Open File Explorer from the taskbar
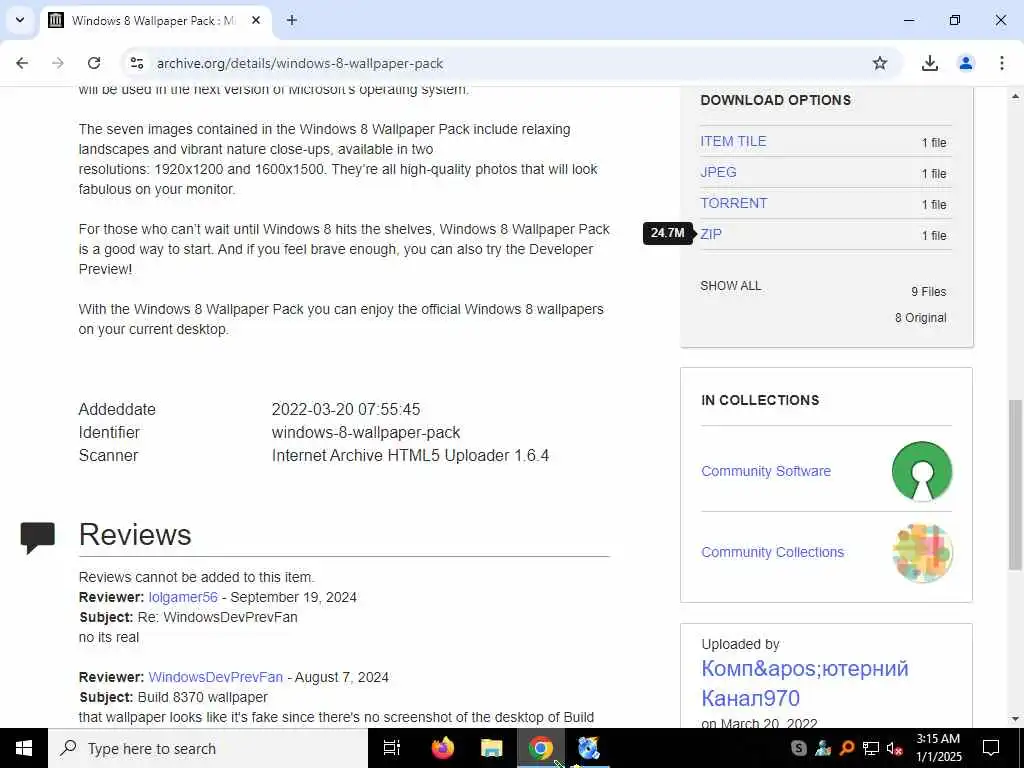 click(x=491, y=748)
